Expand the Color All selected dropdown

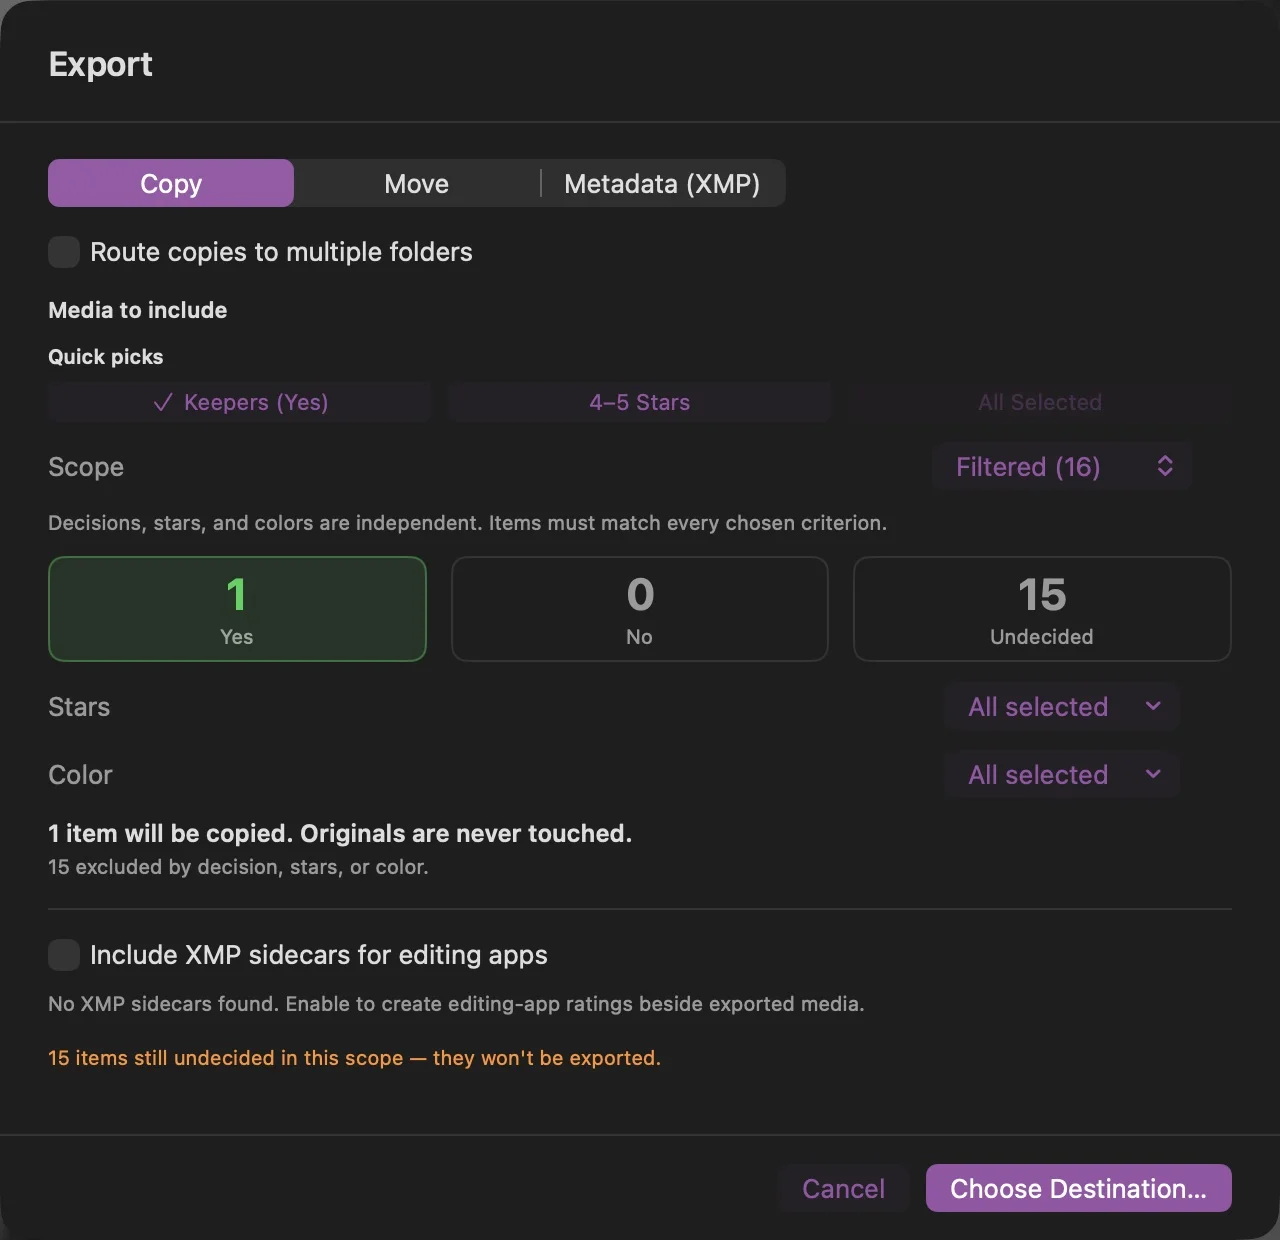[x=1062, y=775]
